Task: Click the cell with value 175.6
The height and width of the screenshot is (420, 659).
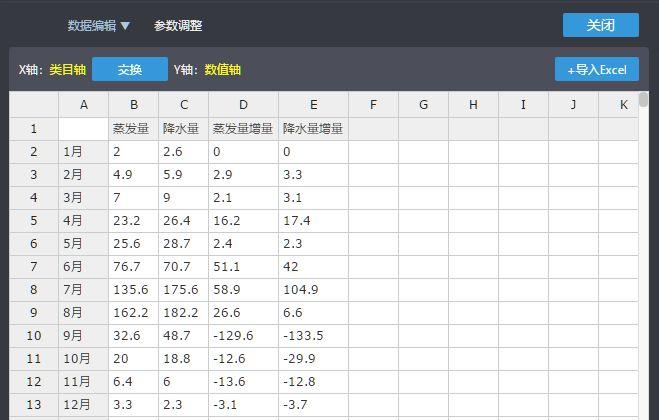Action: coord(184,290)
